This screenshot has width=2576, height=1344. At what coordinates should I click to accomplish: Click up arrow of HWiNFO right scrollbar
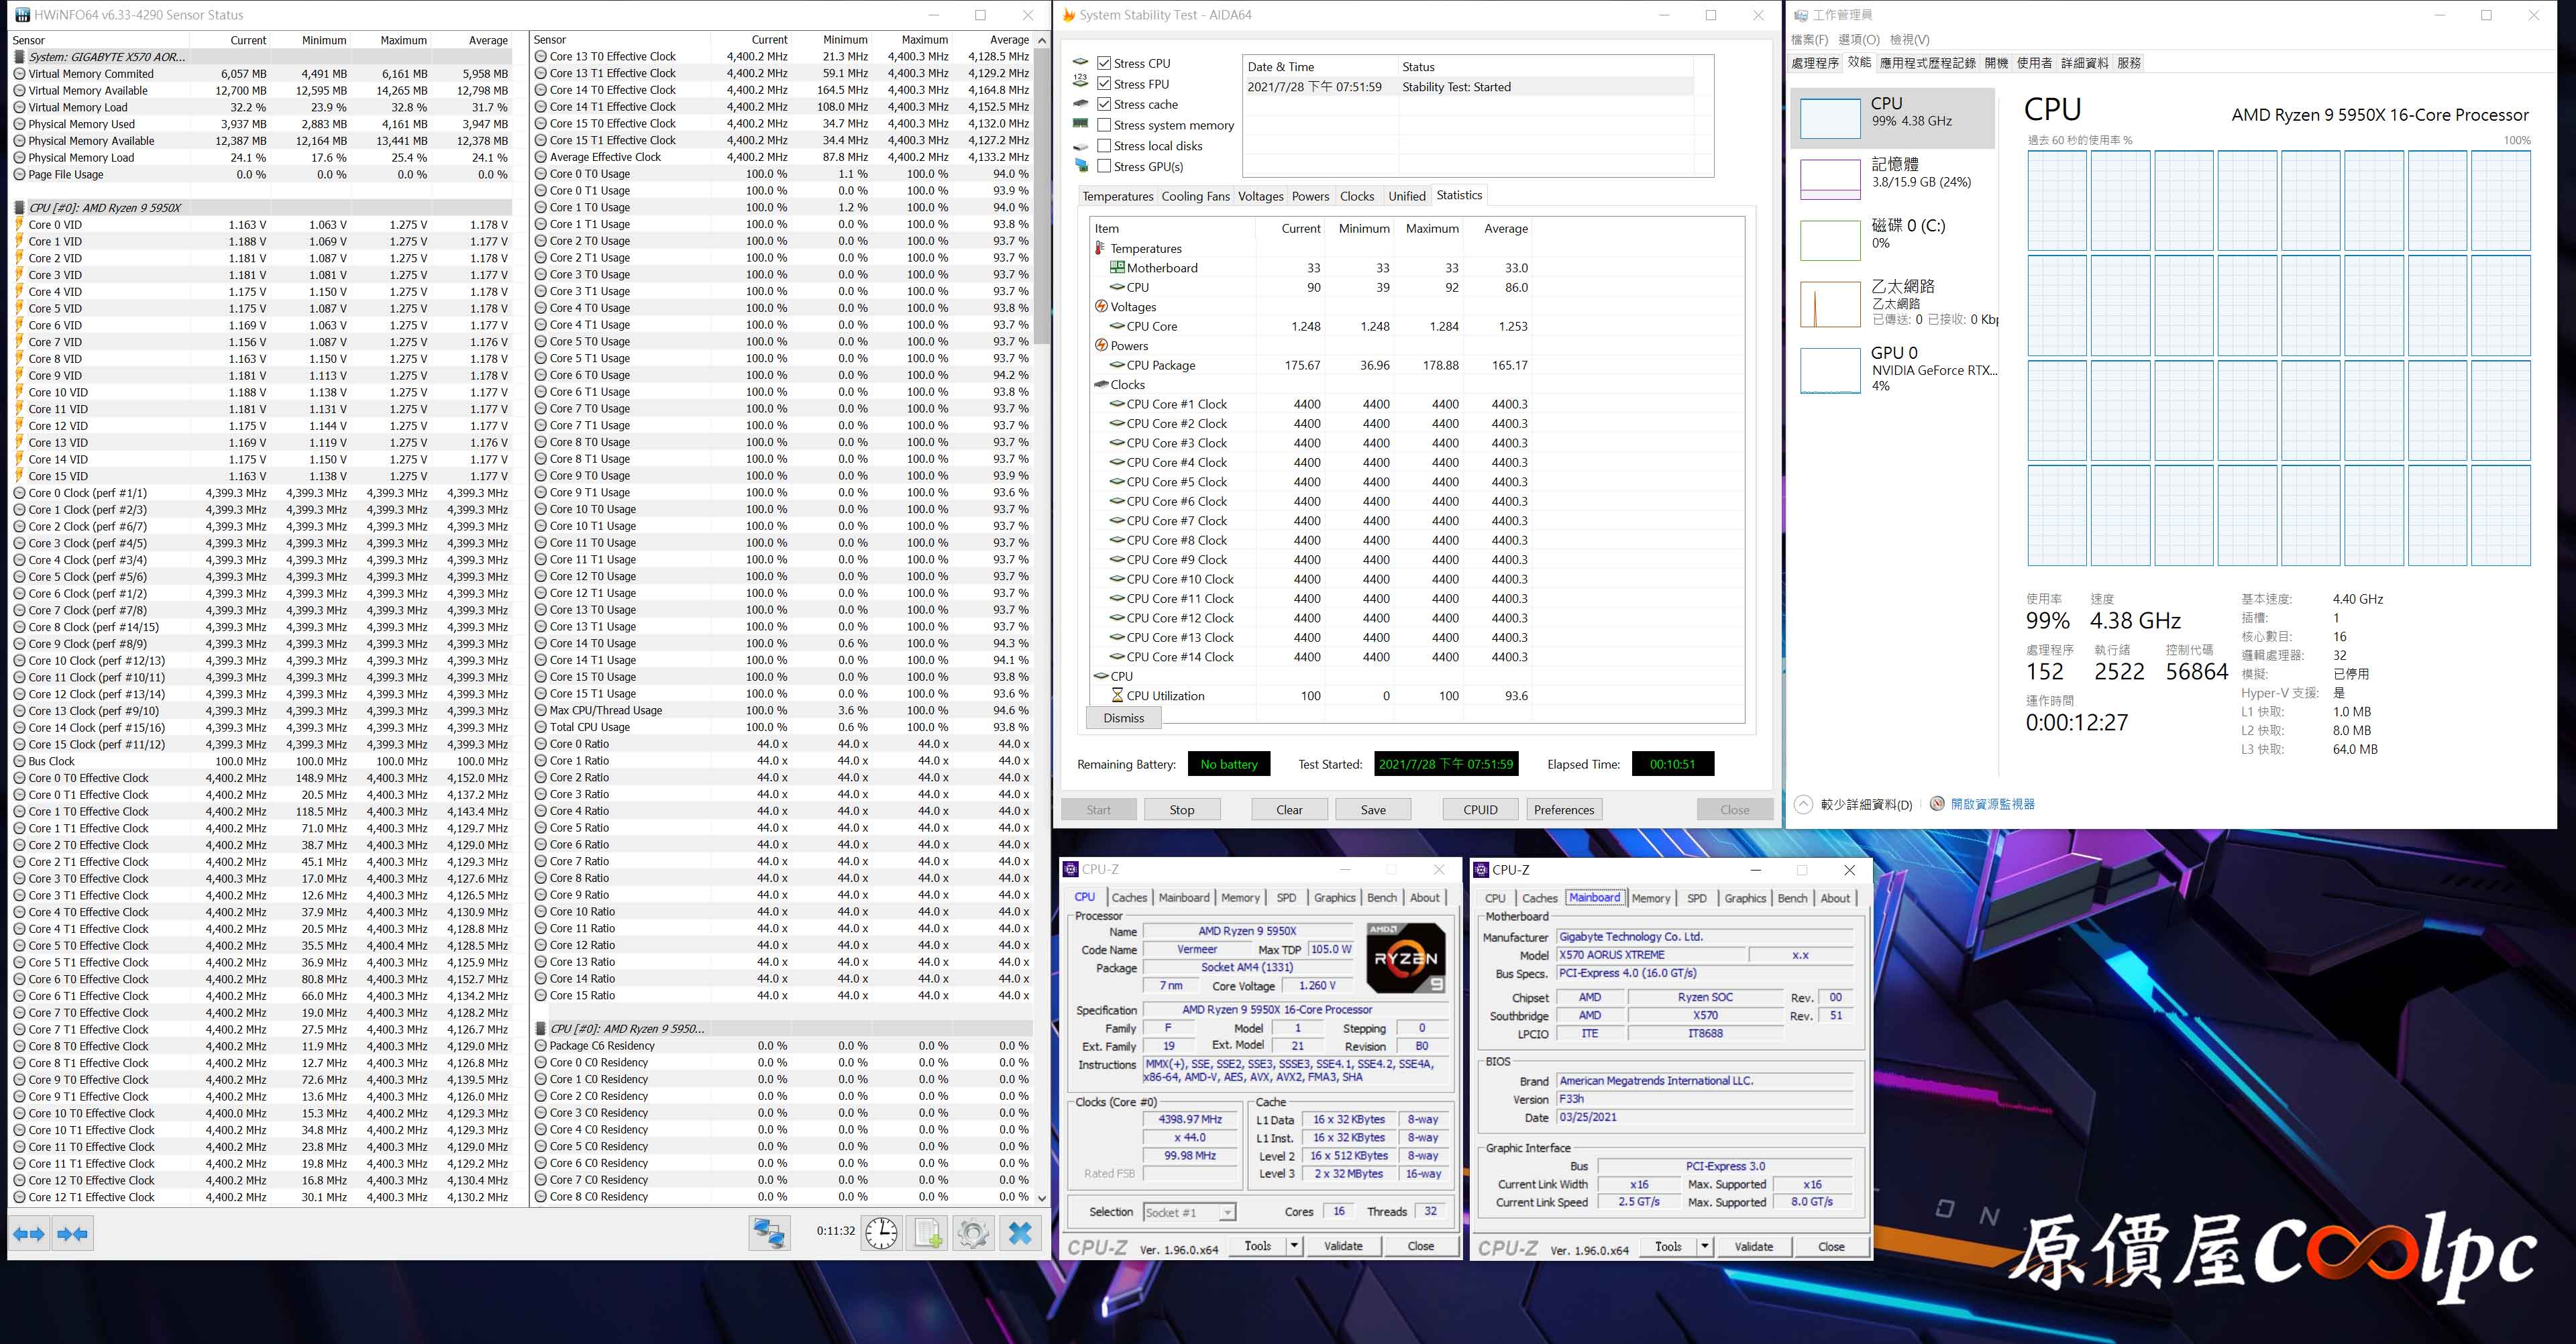pyautogui.click(x=1042, y=40)
